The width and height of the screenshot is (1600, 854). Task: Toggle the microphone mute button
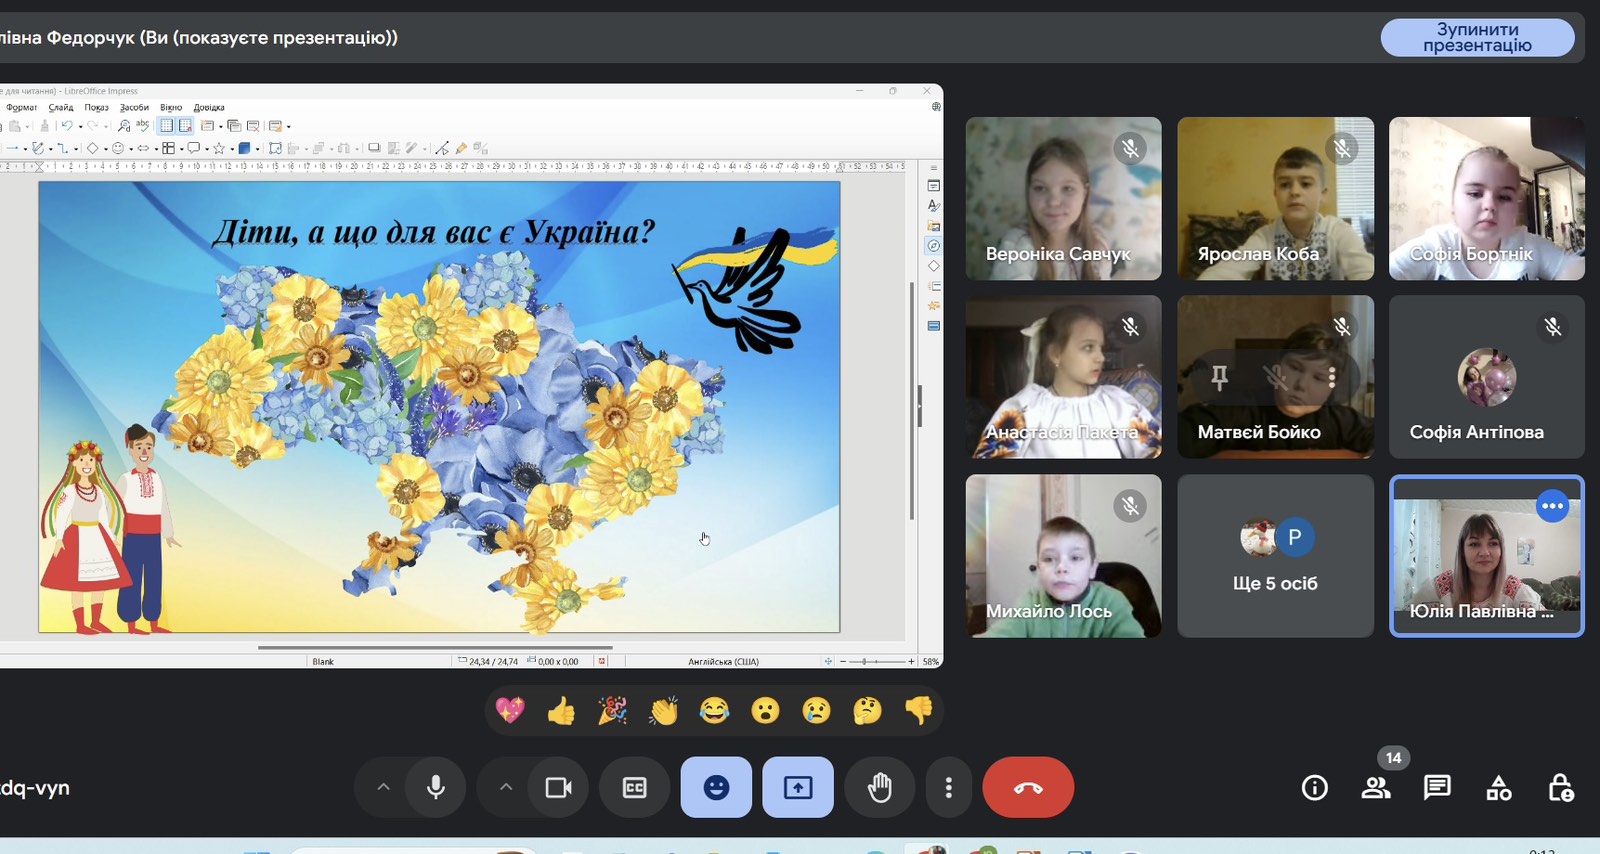[436, 788]
